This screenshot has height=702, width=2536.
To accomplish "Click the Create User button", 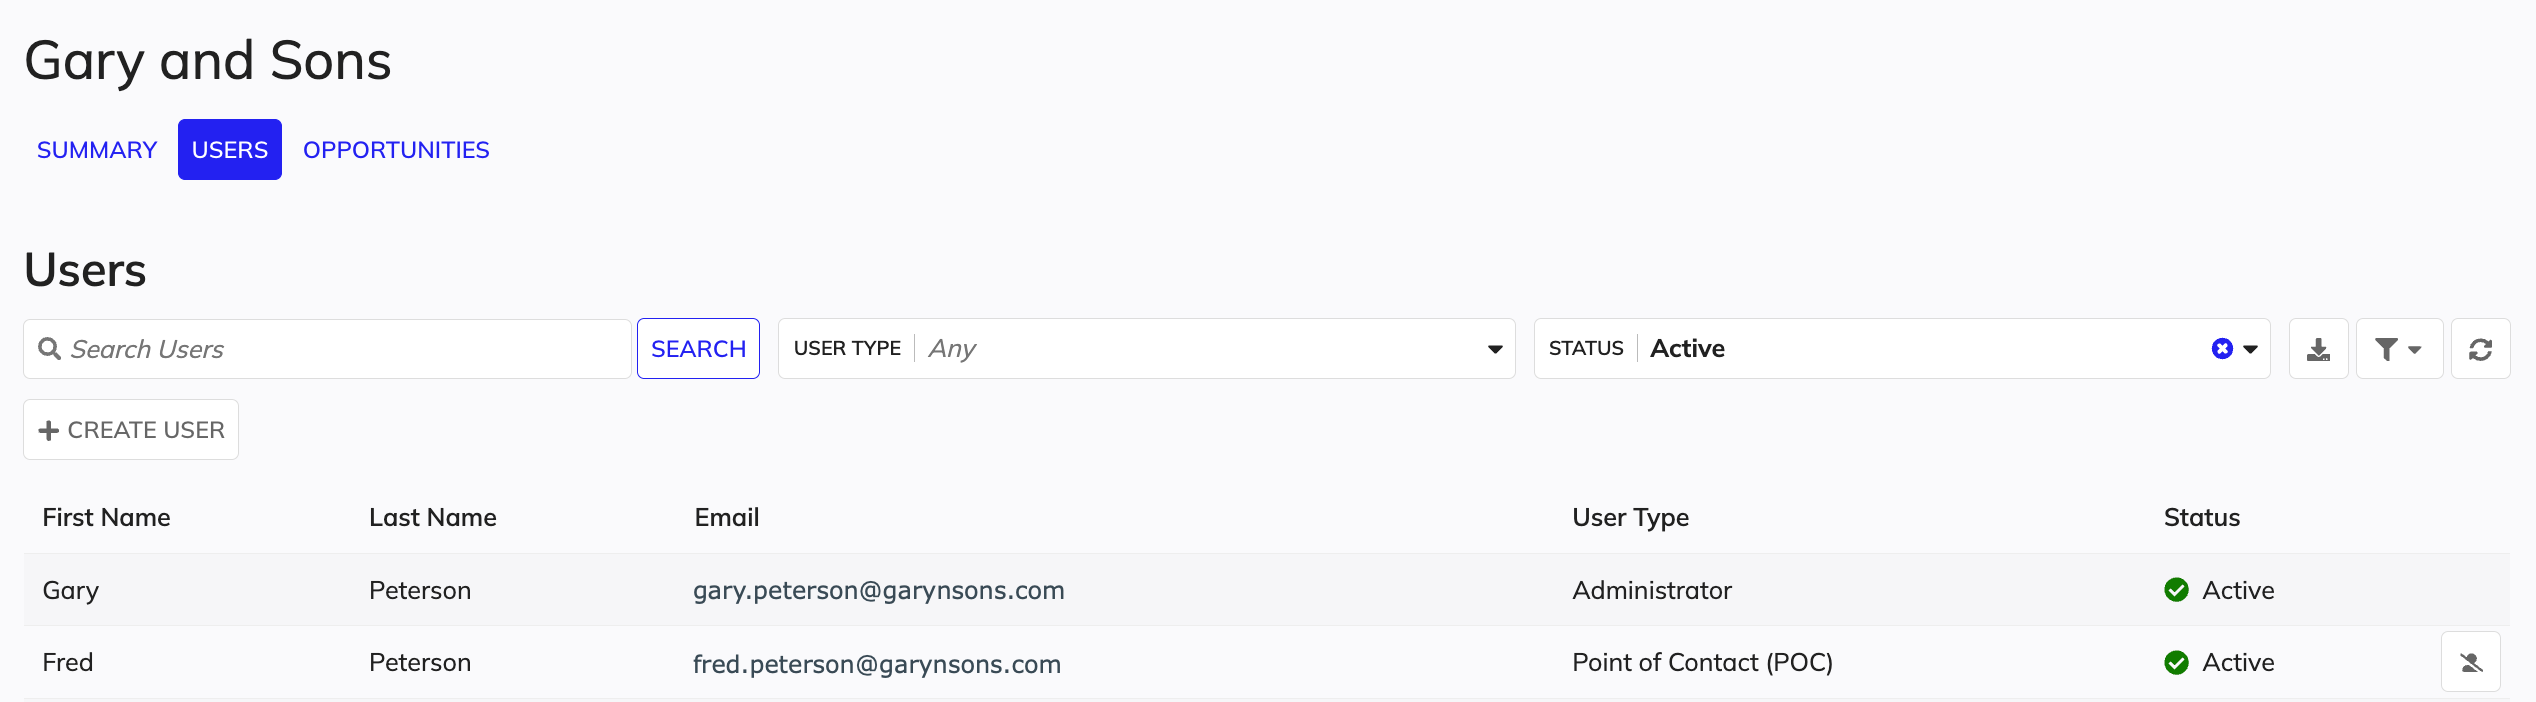I will 131,430.
